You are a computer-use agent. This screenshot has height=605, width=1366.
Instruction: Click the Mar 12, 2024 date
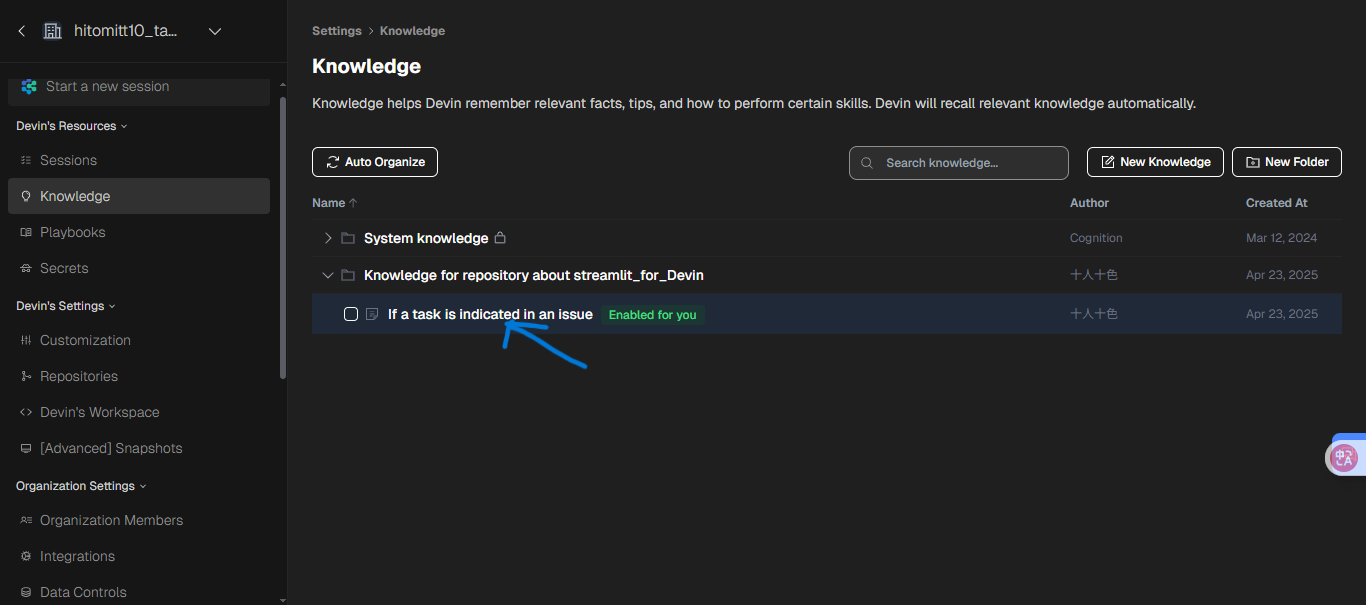(1281, 238)
